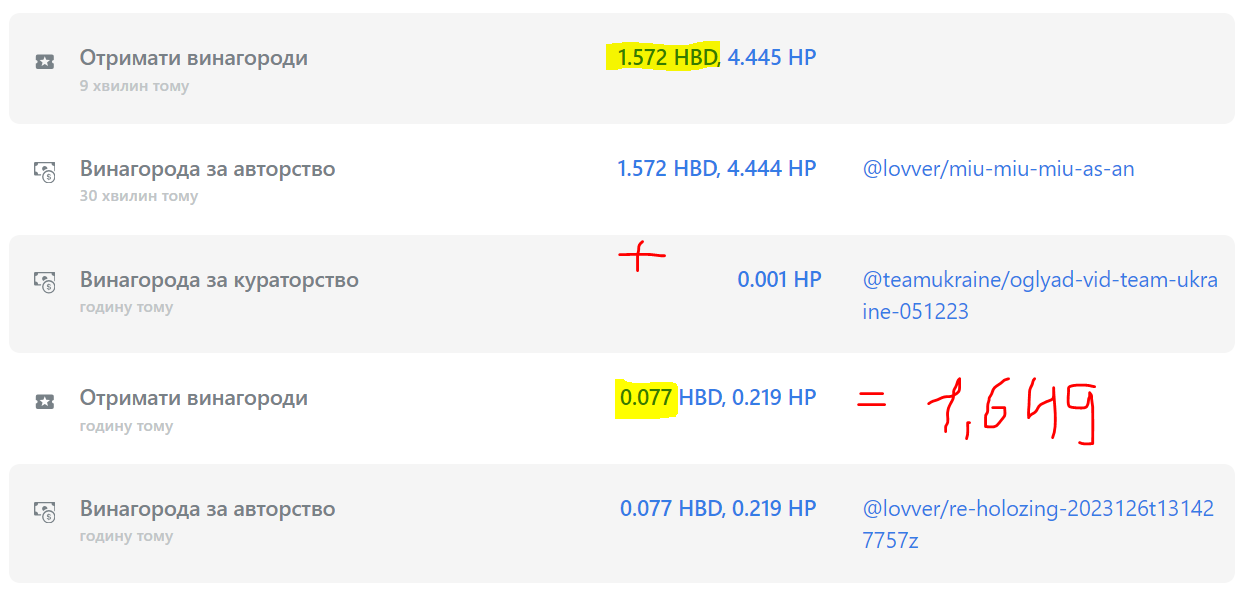Click the icon beside Винагорода за кураторство

[45, 283]
